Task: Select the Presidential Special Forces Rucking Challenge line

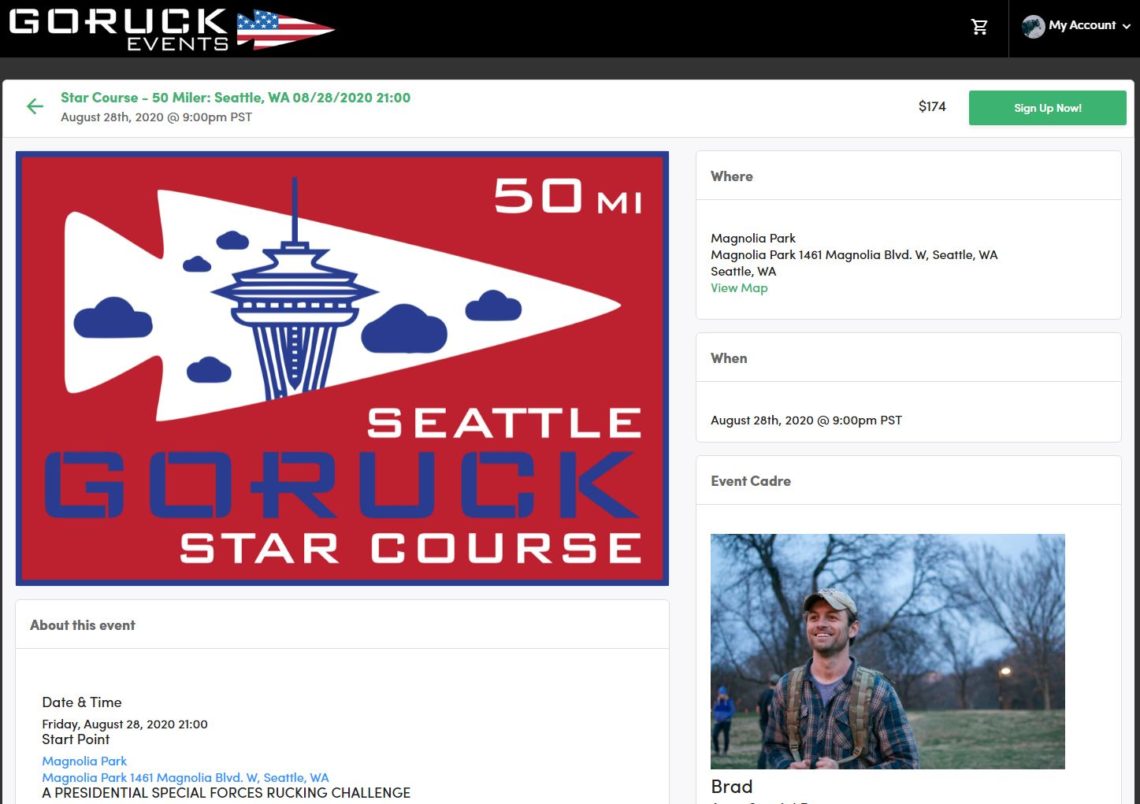Action: coord(226,792)
